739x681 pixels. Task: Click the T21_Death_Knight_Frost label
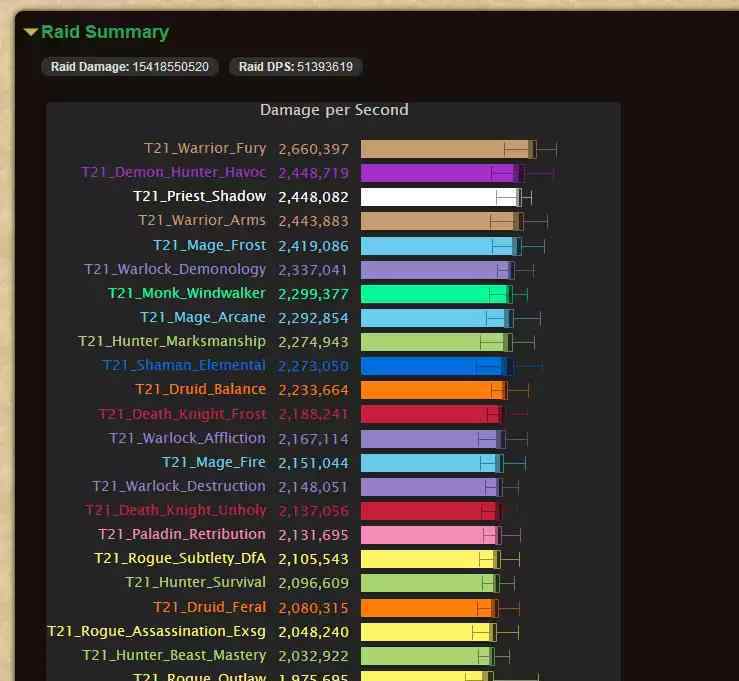[183, 414]
